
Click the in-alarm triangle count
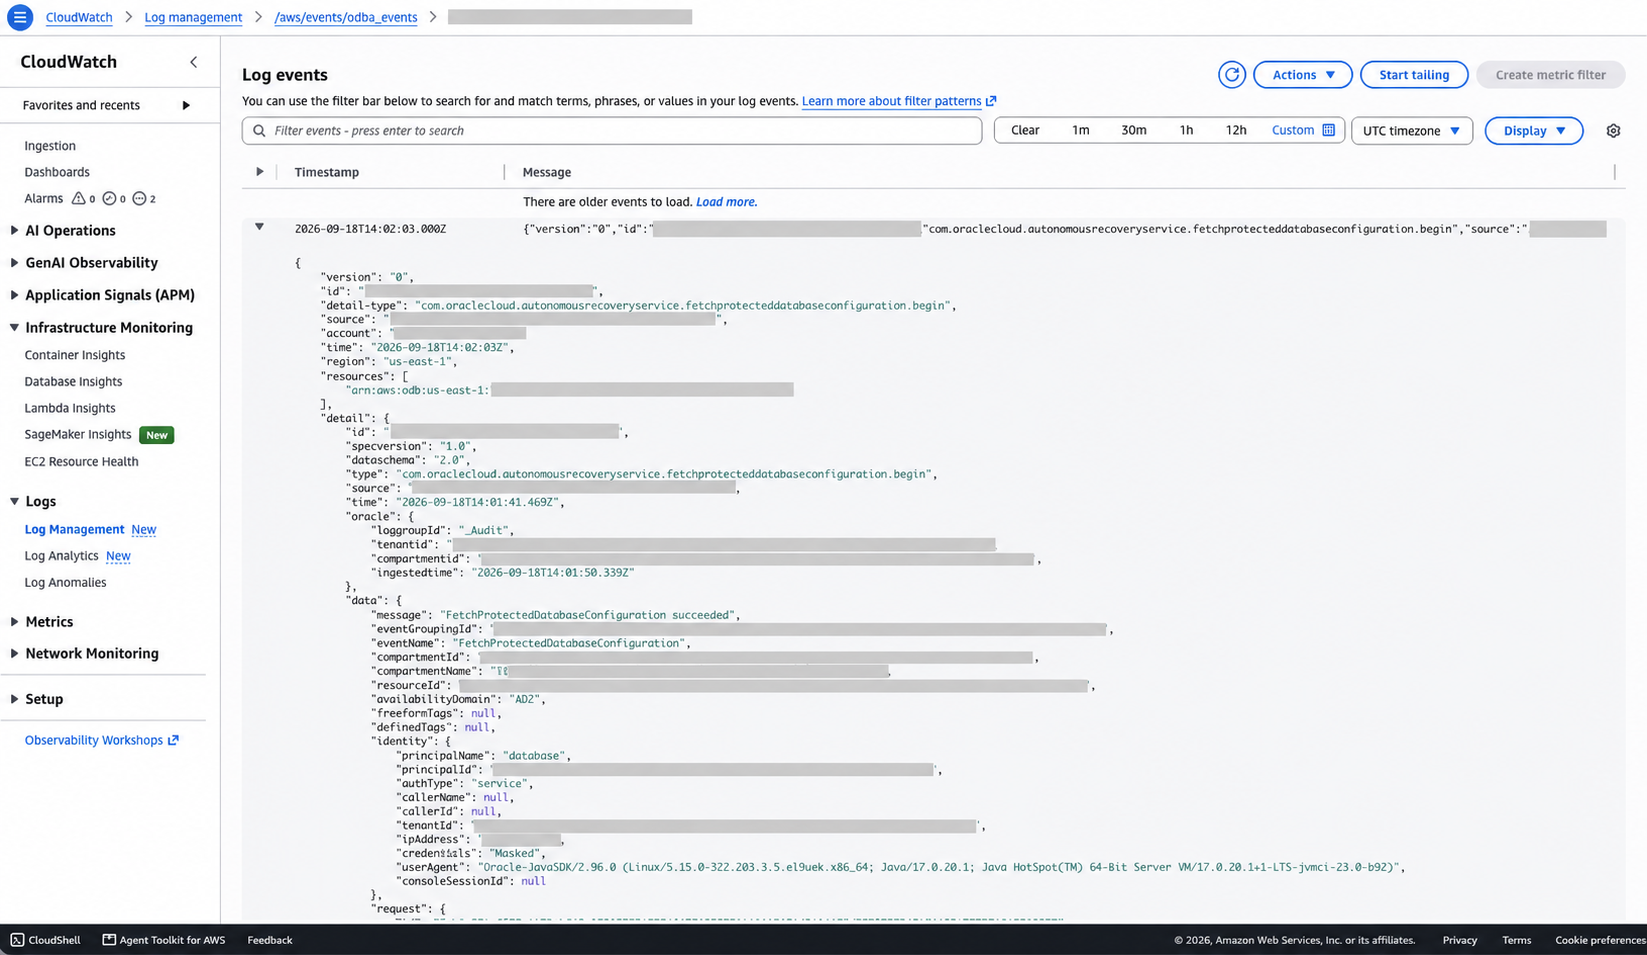[84, 199]
